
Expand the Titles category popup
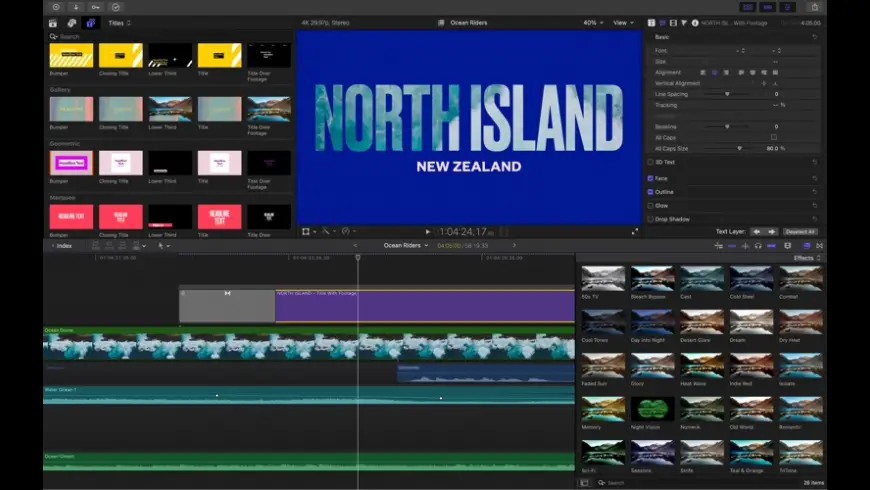[119, 22]
